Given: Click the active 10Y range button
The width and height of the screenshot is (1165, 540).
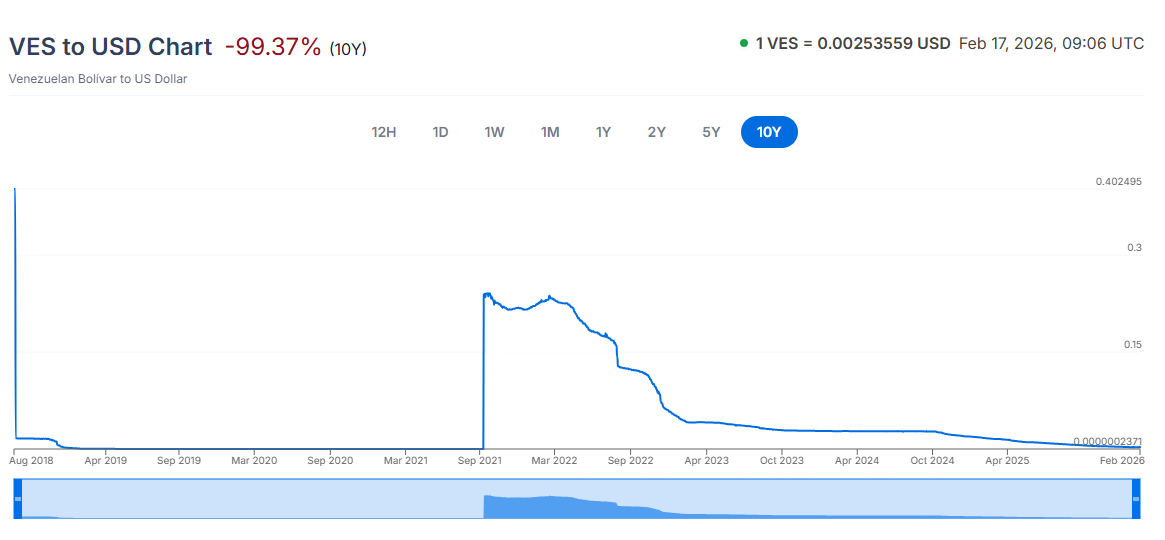Looking at the screenshot, I should point(769,132).
